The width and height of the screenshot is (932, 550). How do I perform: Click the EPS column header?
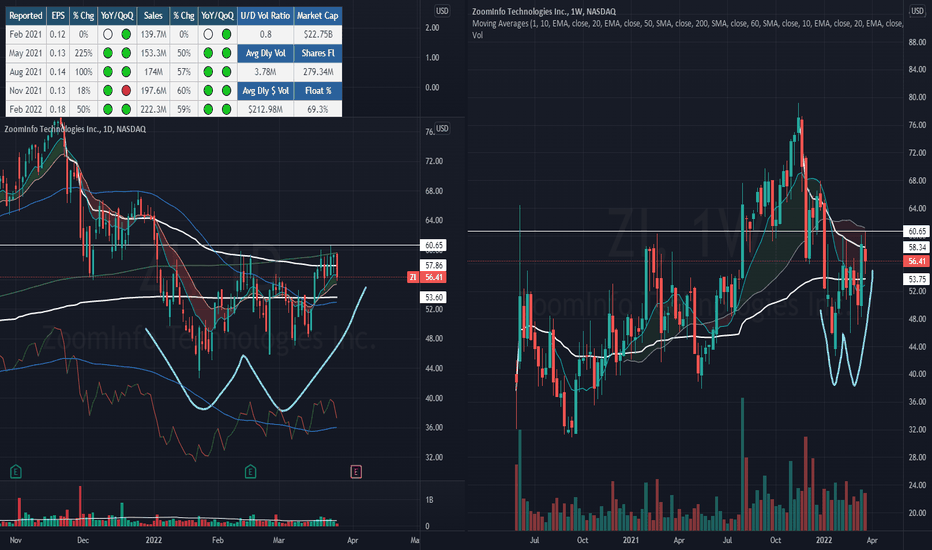point(58,15)
